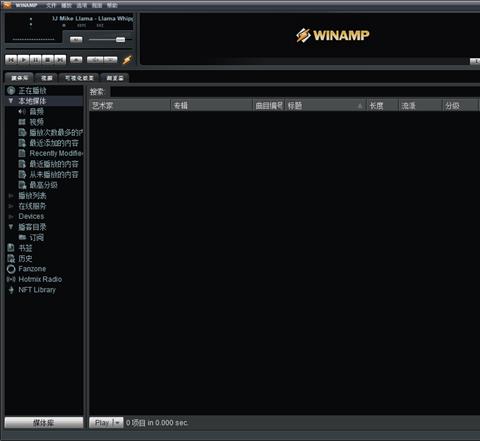The height and width of the screenshot is (441, 480).
Task: Expand the 播放列表 tree node
Action: coord(11,196)
